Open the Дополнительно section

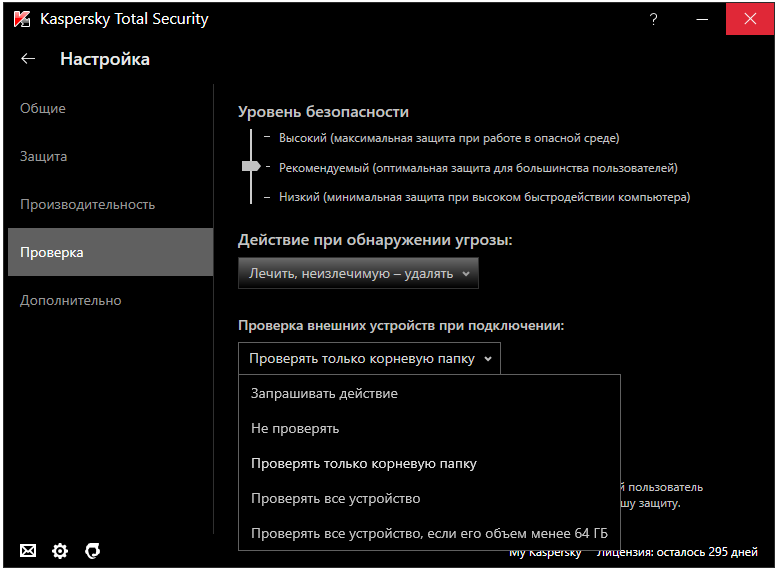[x=71, y=300]
